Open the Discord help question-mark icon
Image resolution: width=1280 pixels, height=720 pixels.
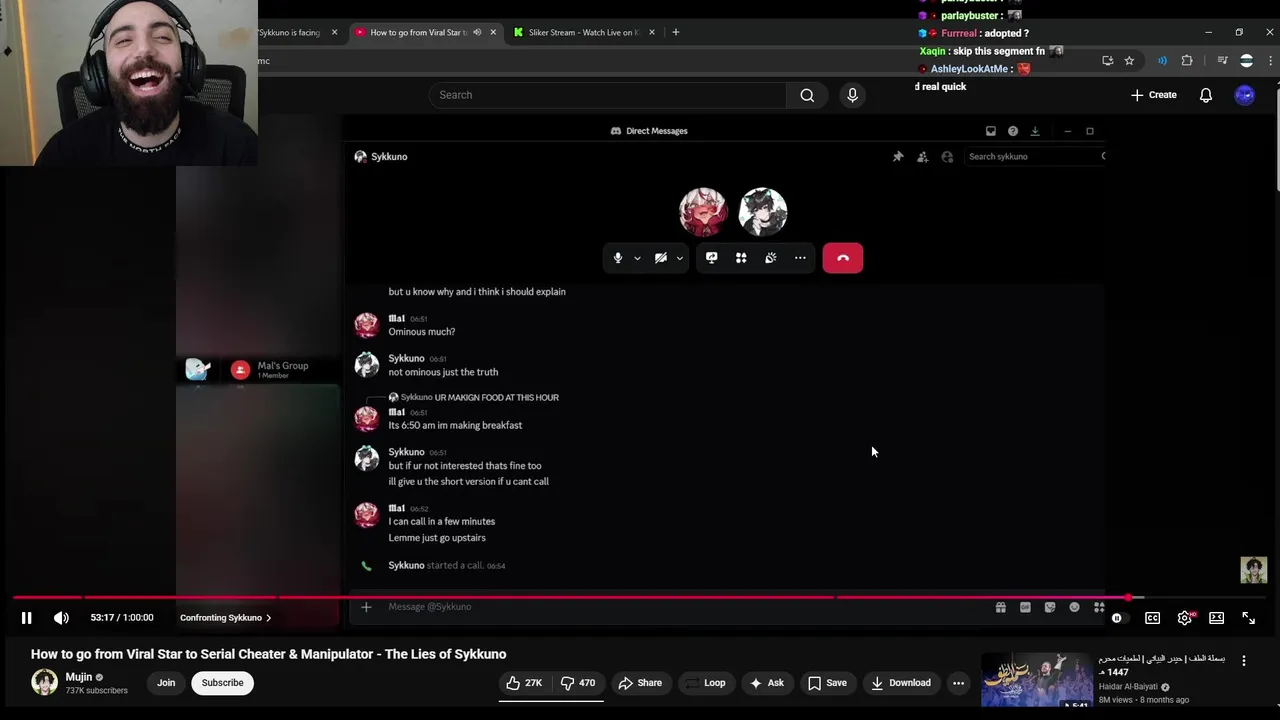coord(1013,131)
